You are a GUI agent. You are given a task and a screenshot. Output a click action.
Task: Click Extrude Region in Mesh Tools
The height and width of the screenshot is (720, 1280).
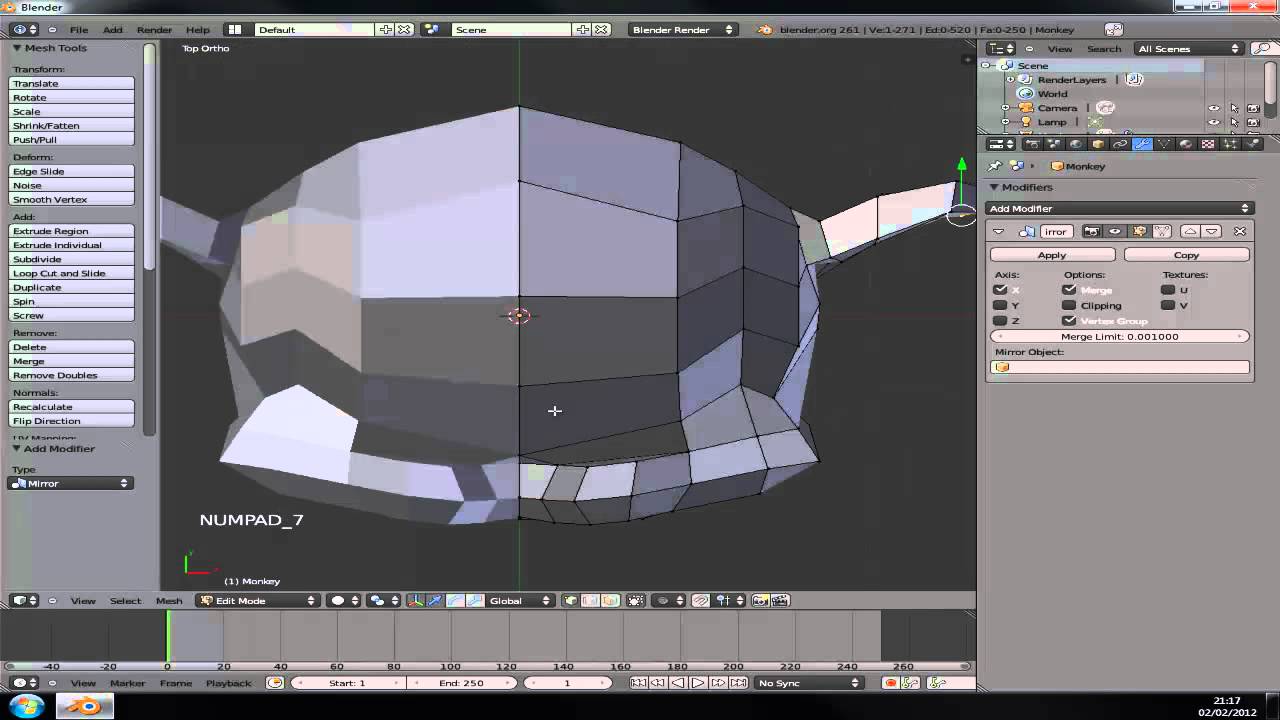pos(71,231)
